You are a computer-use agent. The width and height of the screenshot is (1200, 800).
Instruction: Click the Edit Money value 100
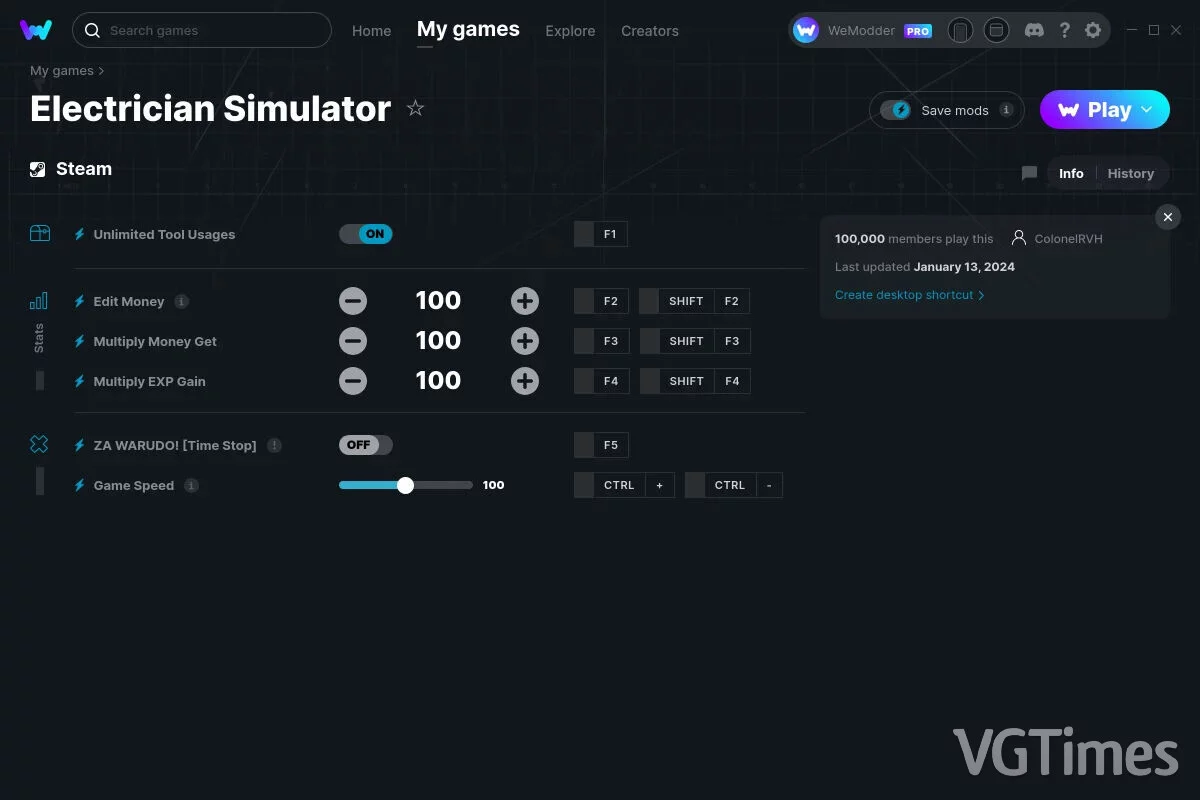(x=438, y=301)
